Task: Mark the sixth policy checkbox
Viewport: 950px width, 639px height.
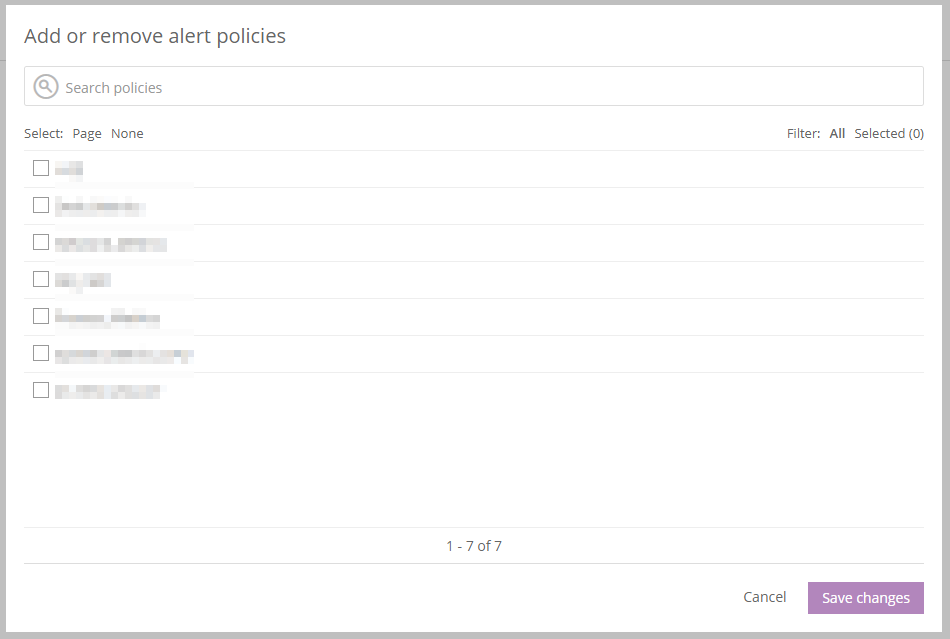Action: pos(41,353)
